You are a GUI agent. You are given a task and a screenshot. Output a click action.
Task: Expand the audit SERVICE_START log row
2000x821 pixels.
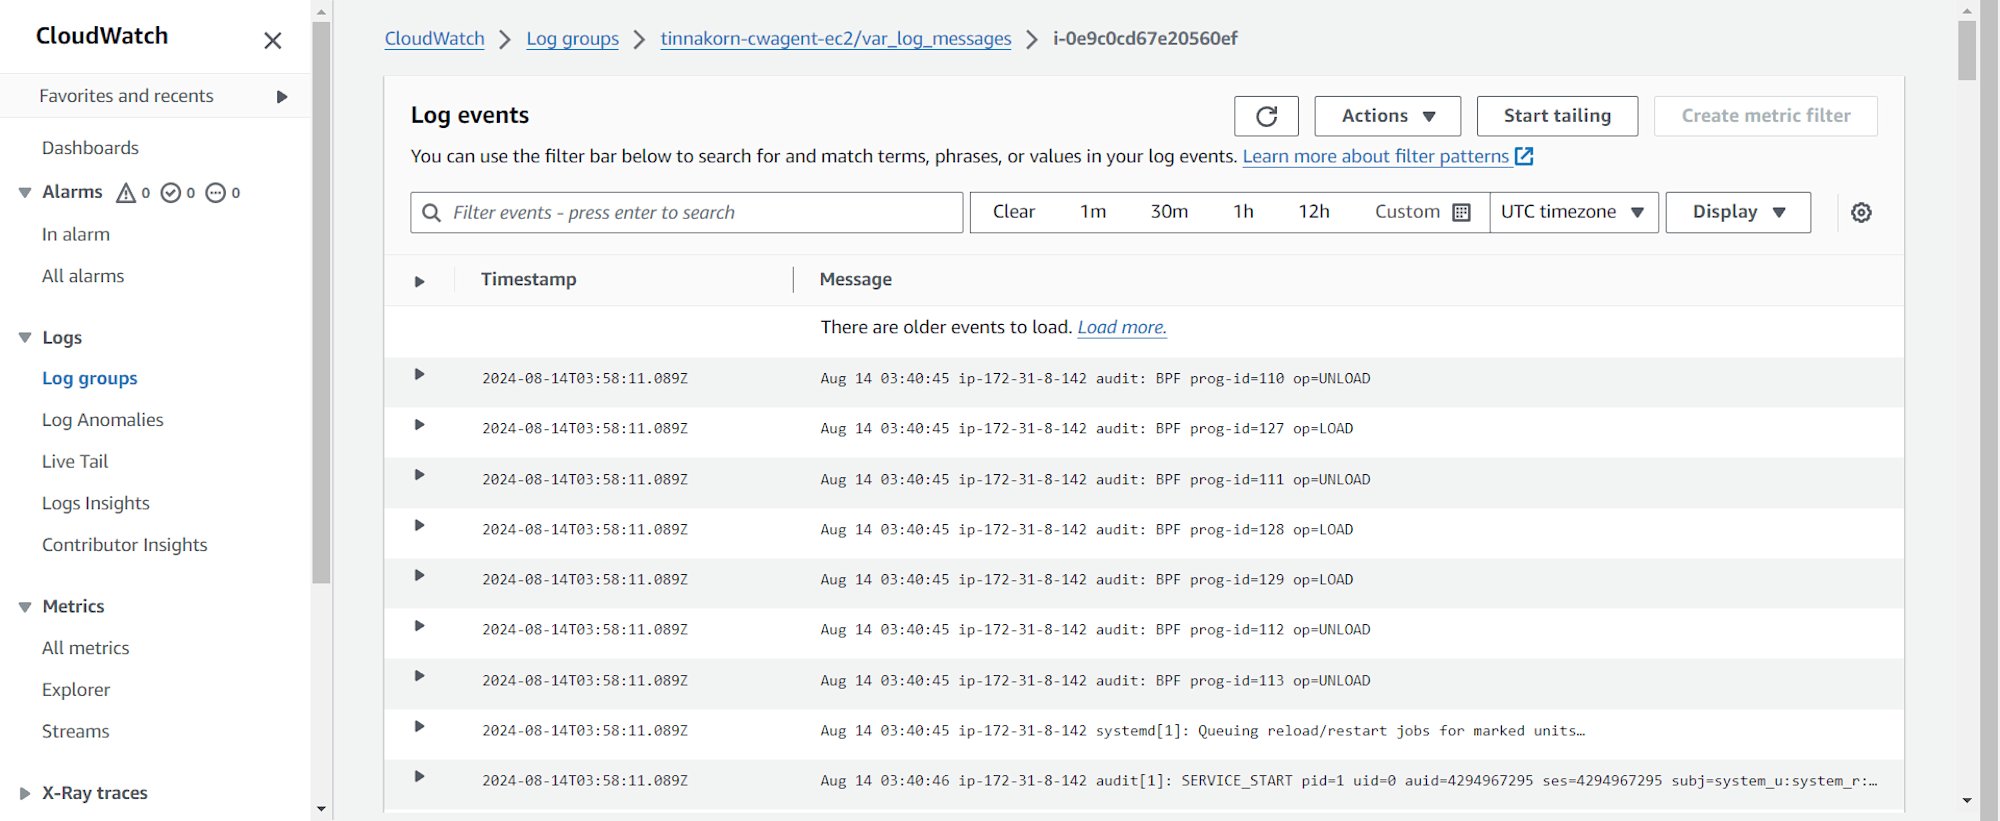coord(420,777)
